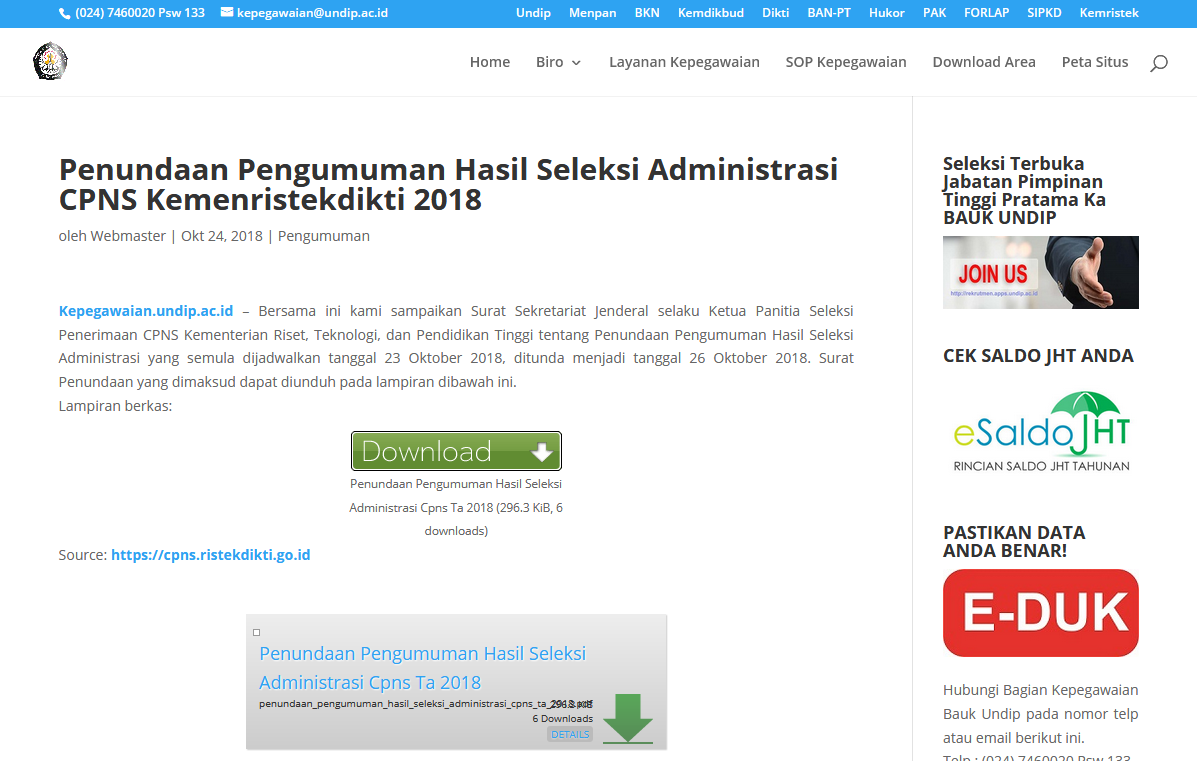Click the download caption under green button

pyautogui.click(x=456, y=507)
